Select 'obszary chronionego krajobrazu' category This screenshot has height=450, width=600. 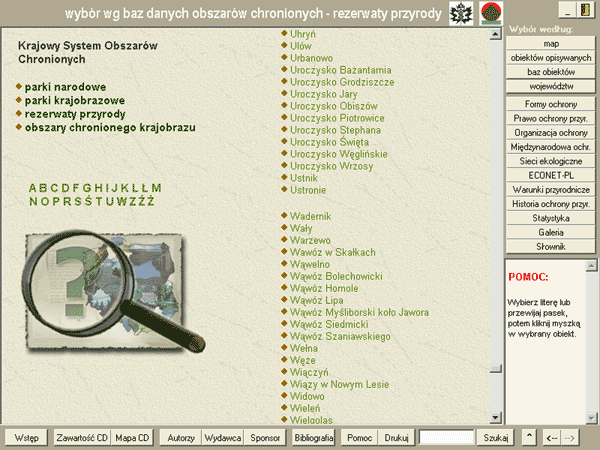click(x=110, y=128)
